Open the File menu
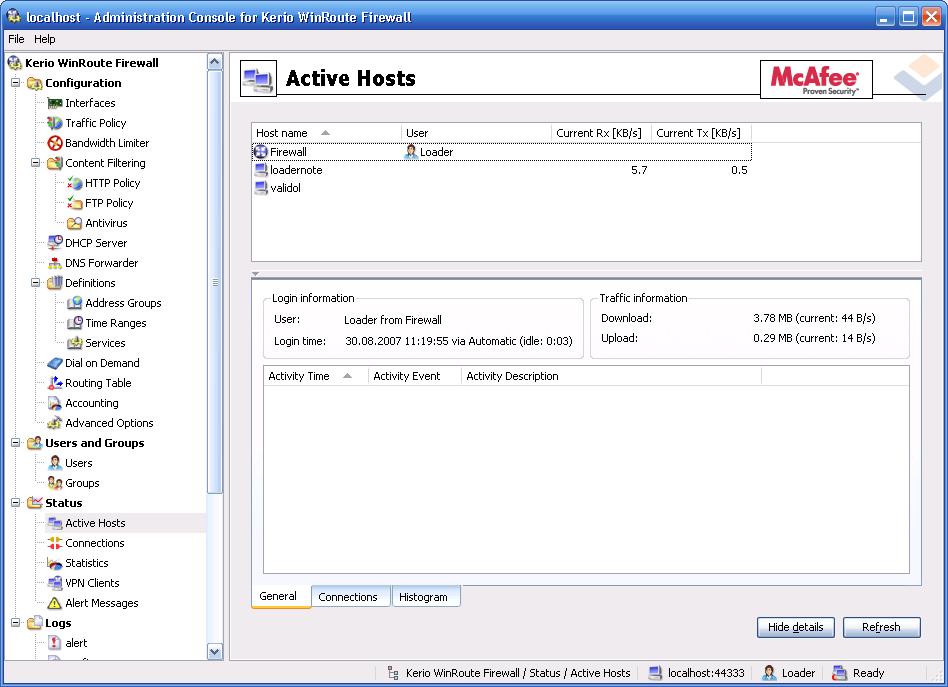 coord(16,39)
